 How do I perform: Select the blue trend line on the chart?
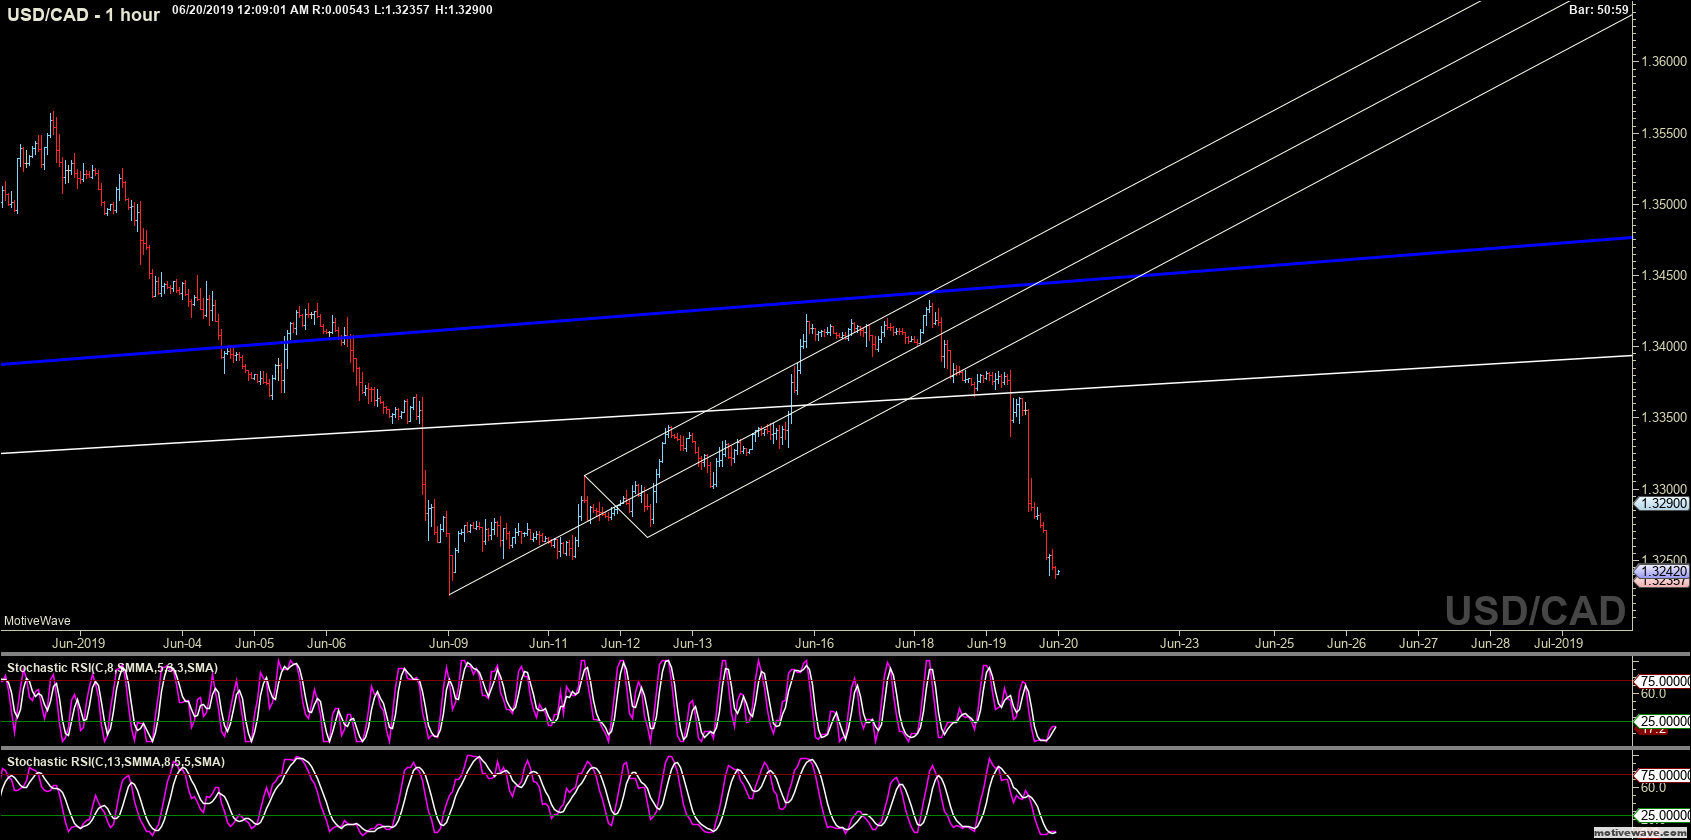pos(816,301)
